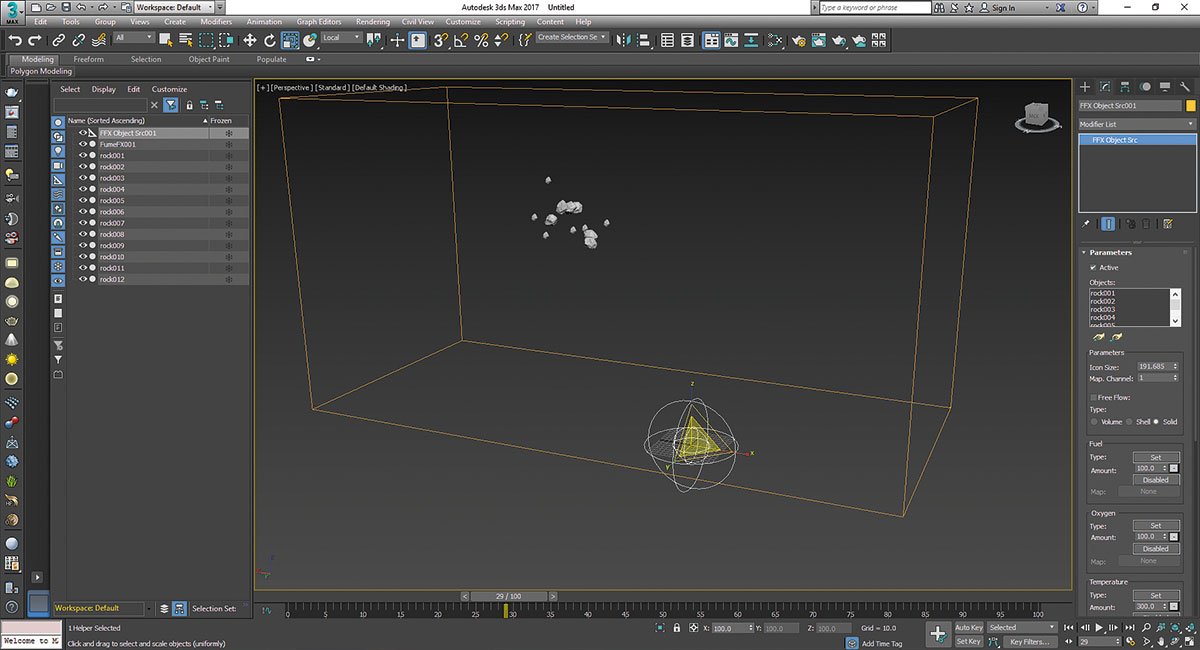The width and height of the screenshot is (1200, 650).
Task: Open the Workspace: Default dropdown in title bar
Action: pos(173,7)
